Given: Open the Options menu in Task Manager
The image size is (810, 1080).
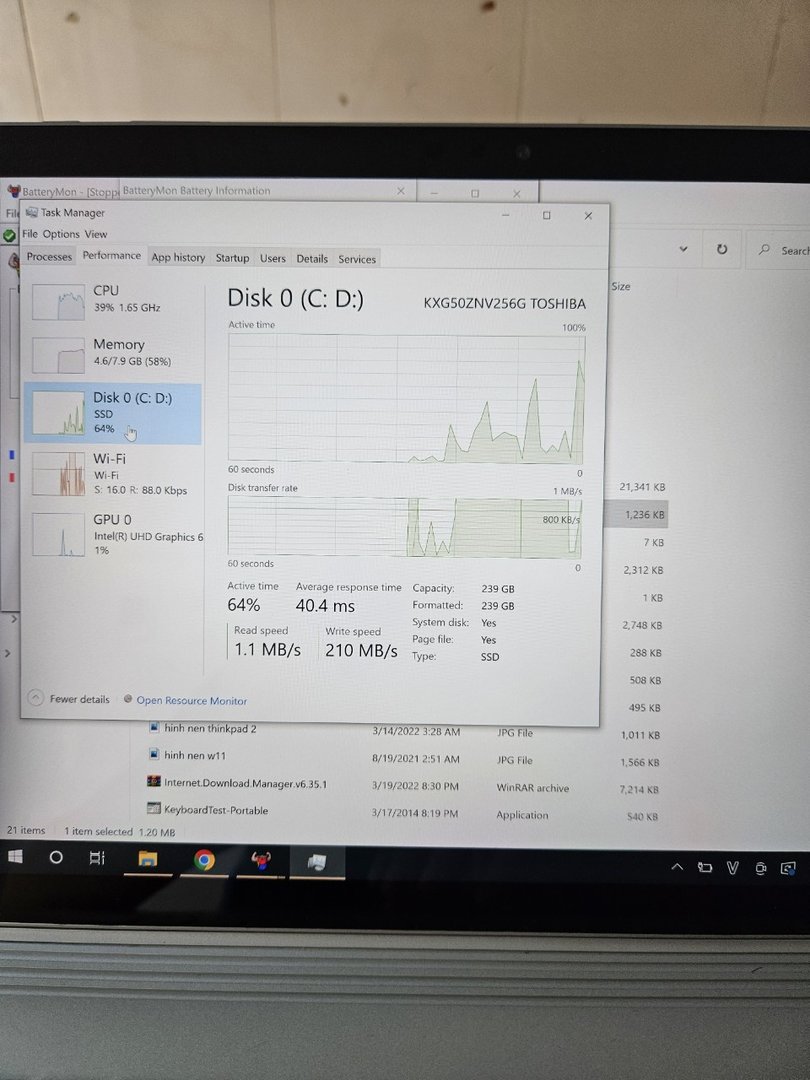Looking at the screenshot, I should 61,234.
